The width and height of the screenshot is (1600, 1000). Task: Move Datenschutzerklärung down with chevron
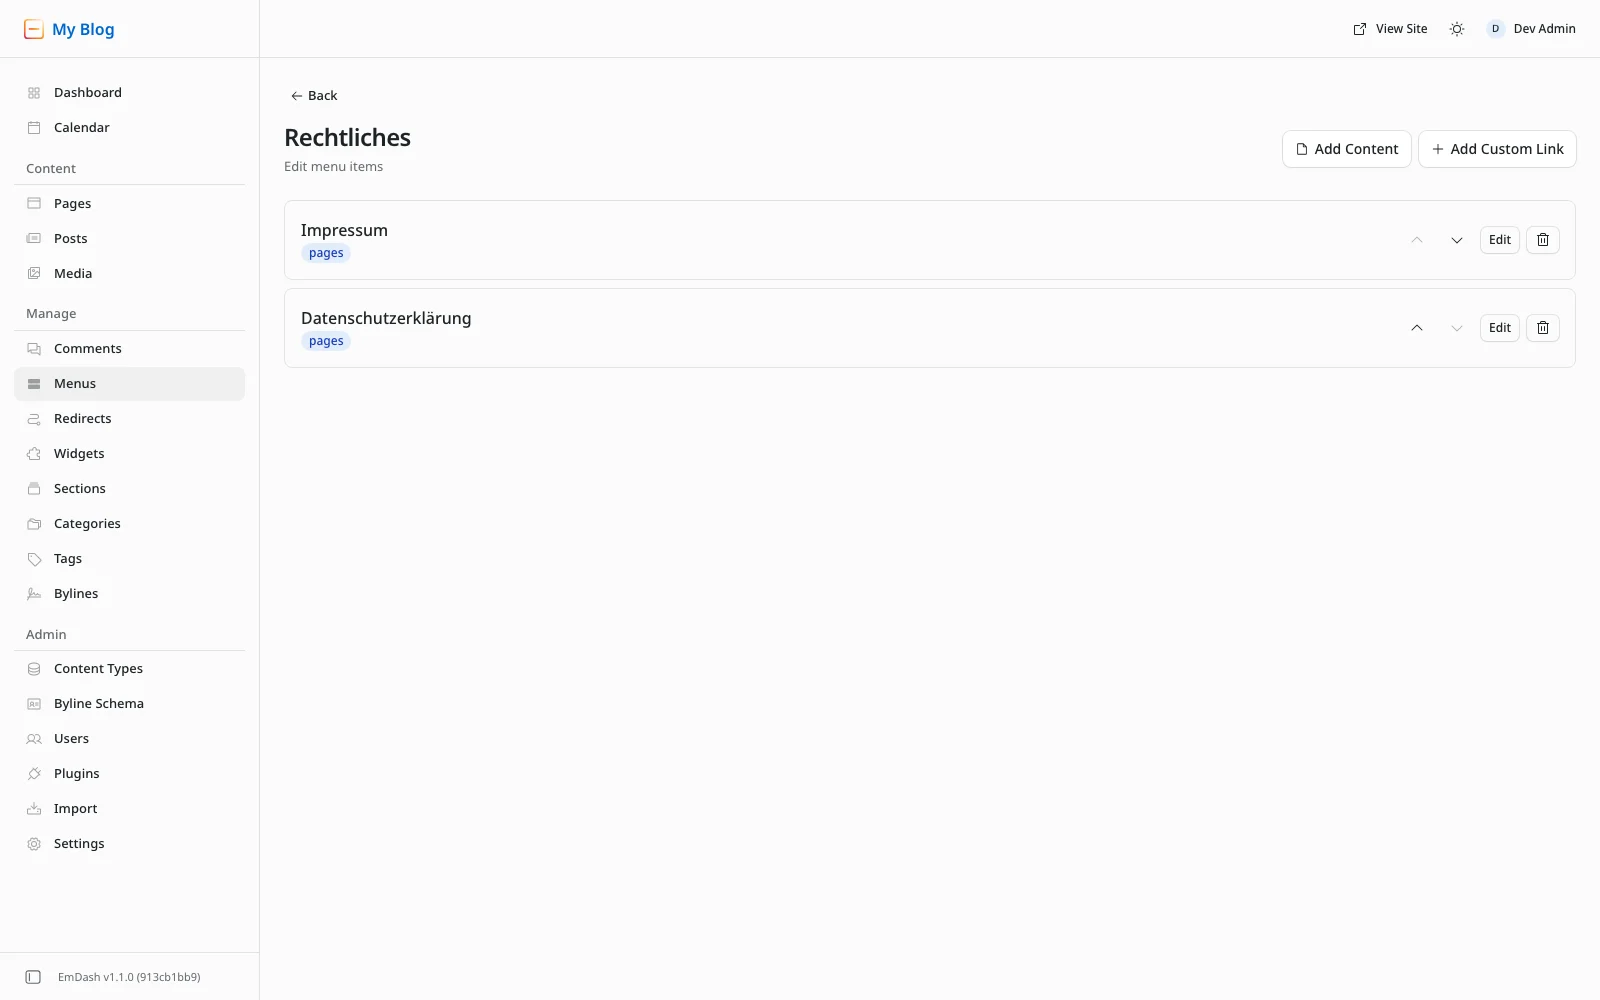click(x=1457, y=328)
